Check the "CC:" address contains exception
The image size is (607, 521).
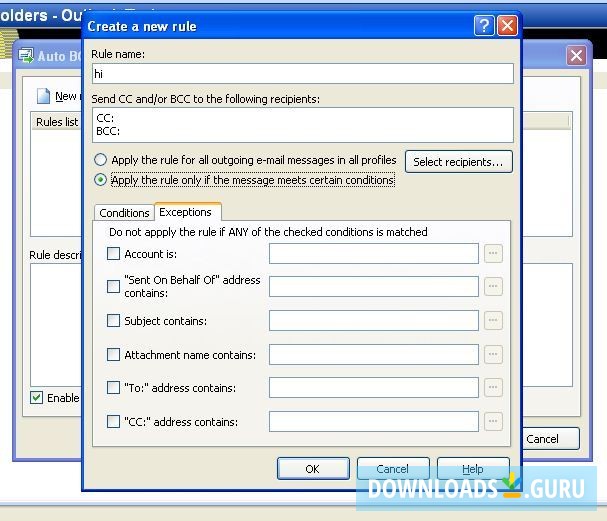point(113,421)
